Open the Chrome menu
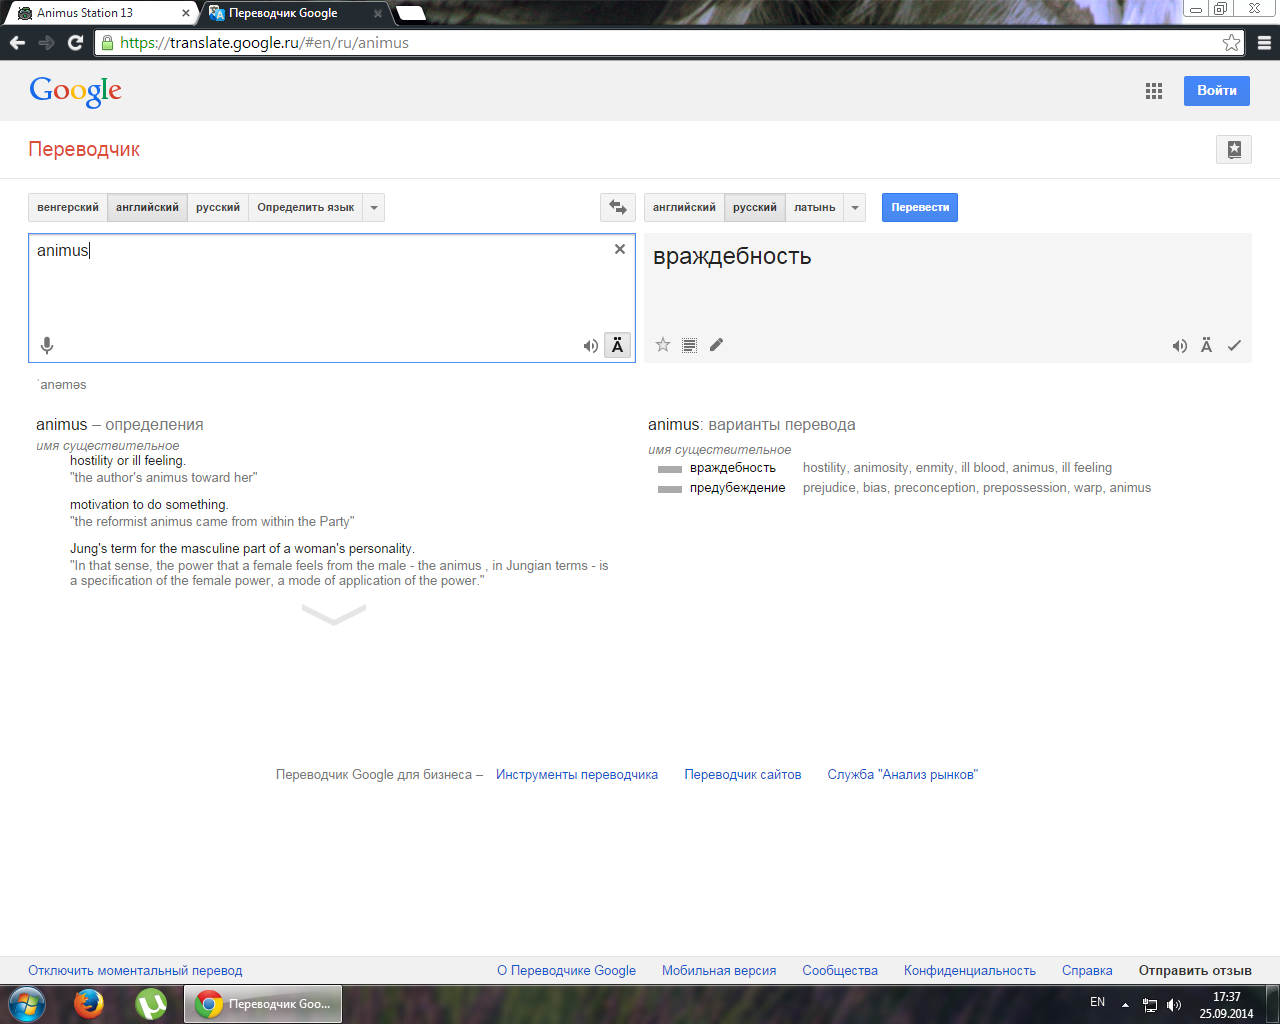 [x=1264, y=43]
